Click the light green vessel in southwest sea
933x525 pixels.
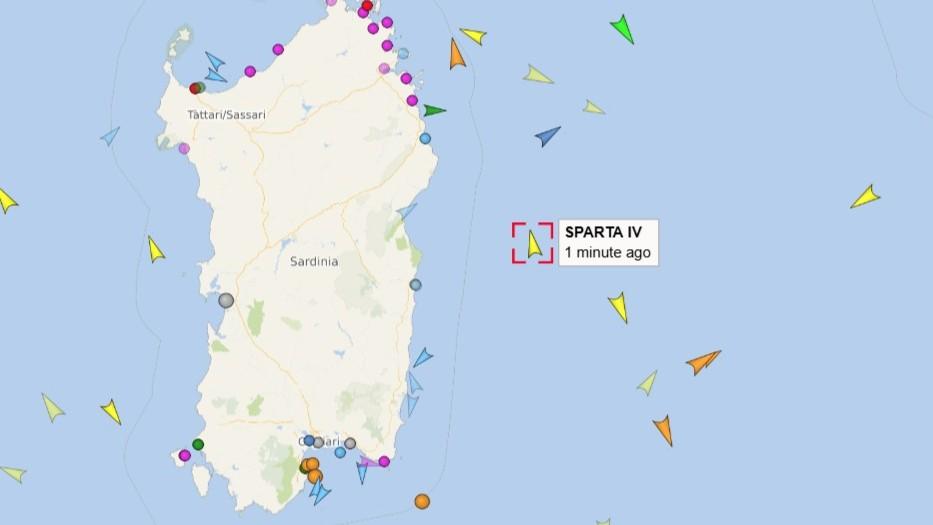click(x=52, y=408)
